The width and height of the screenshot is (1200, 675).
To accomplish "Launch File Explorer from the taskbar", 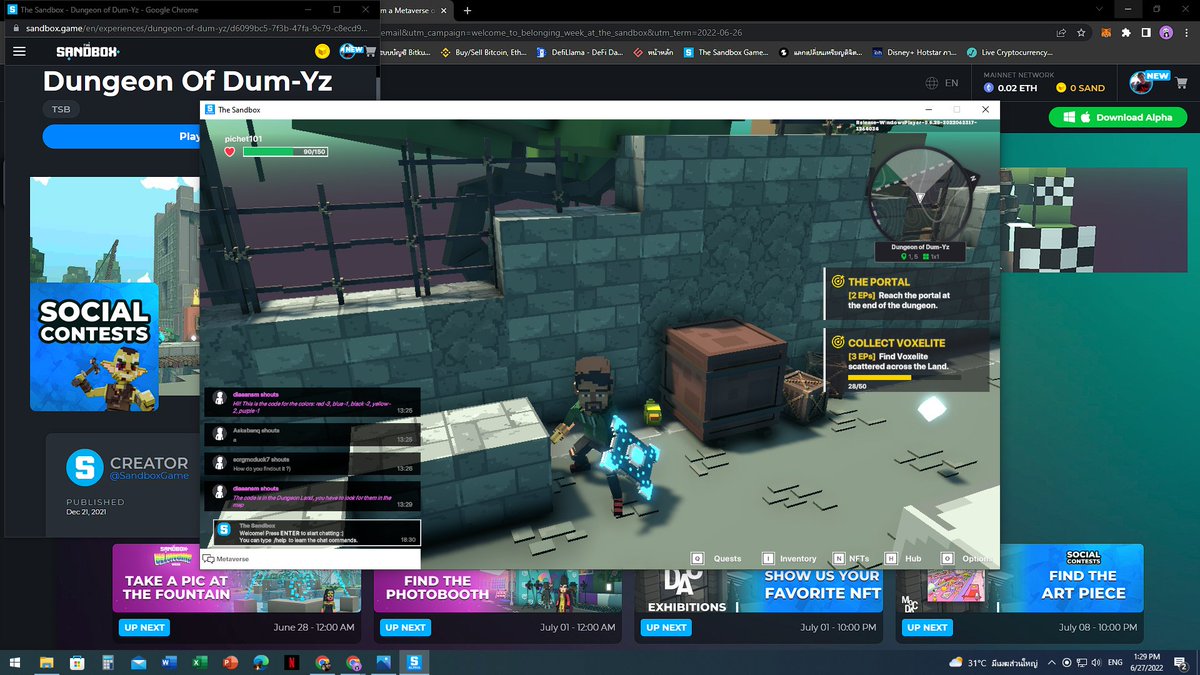I will pyautogui.click(x=47, y=662).
